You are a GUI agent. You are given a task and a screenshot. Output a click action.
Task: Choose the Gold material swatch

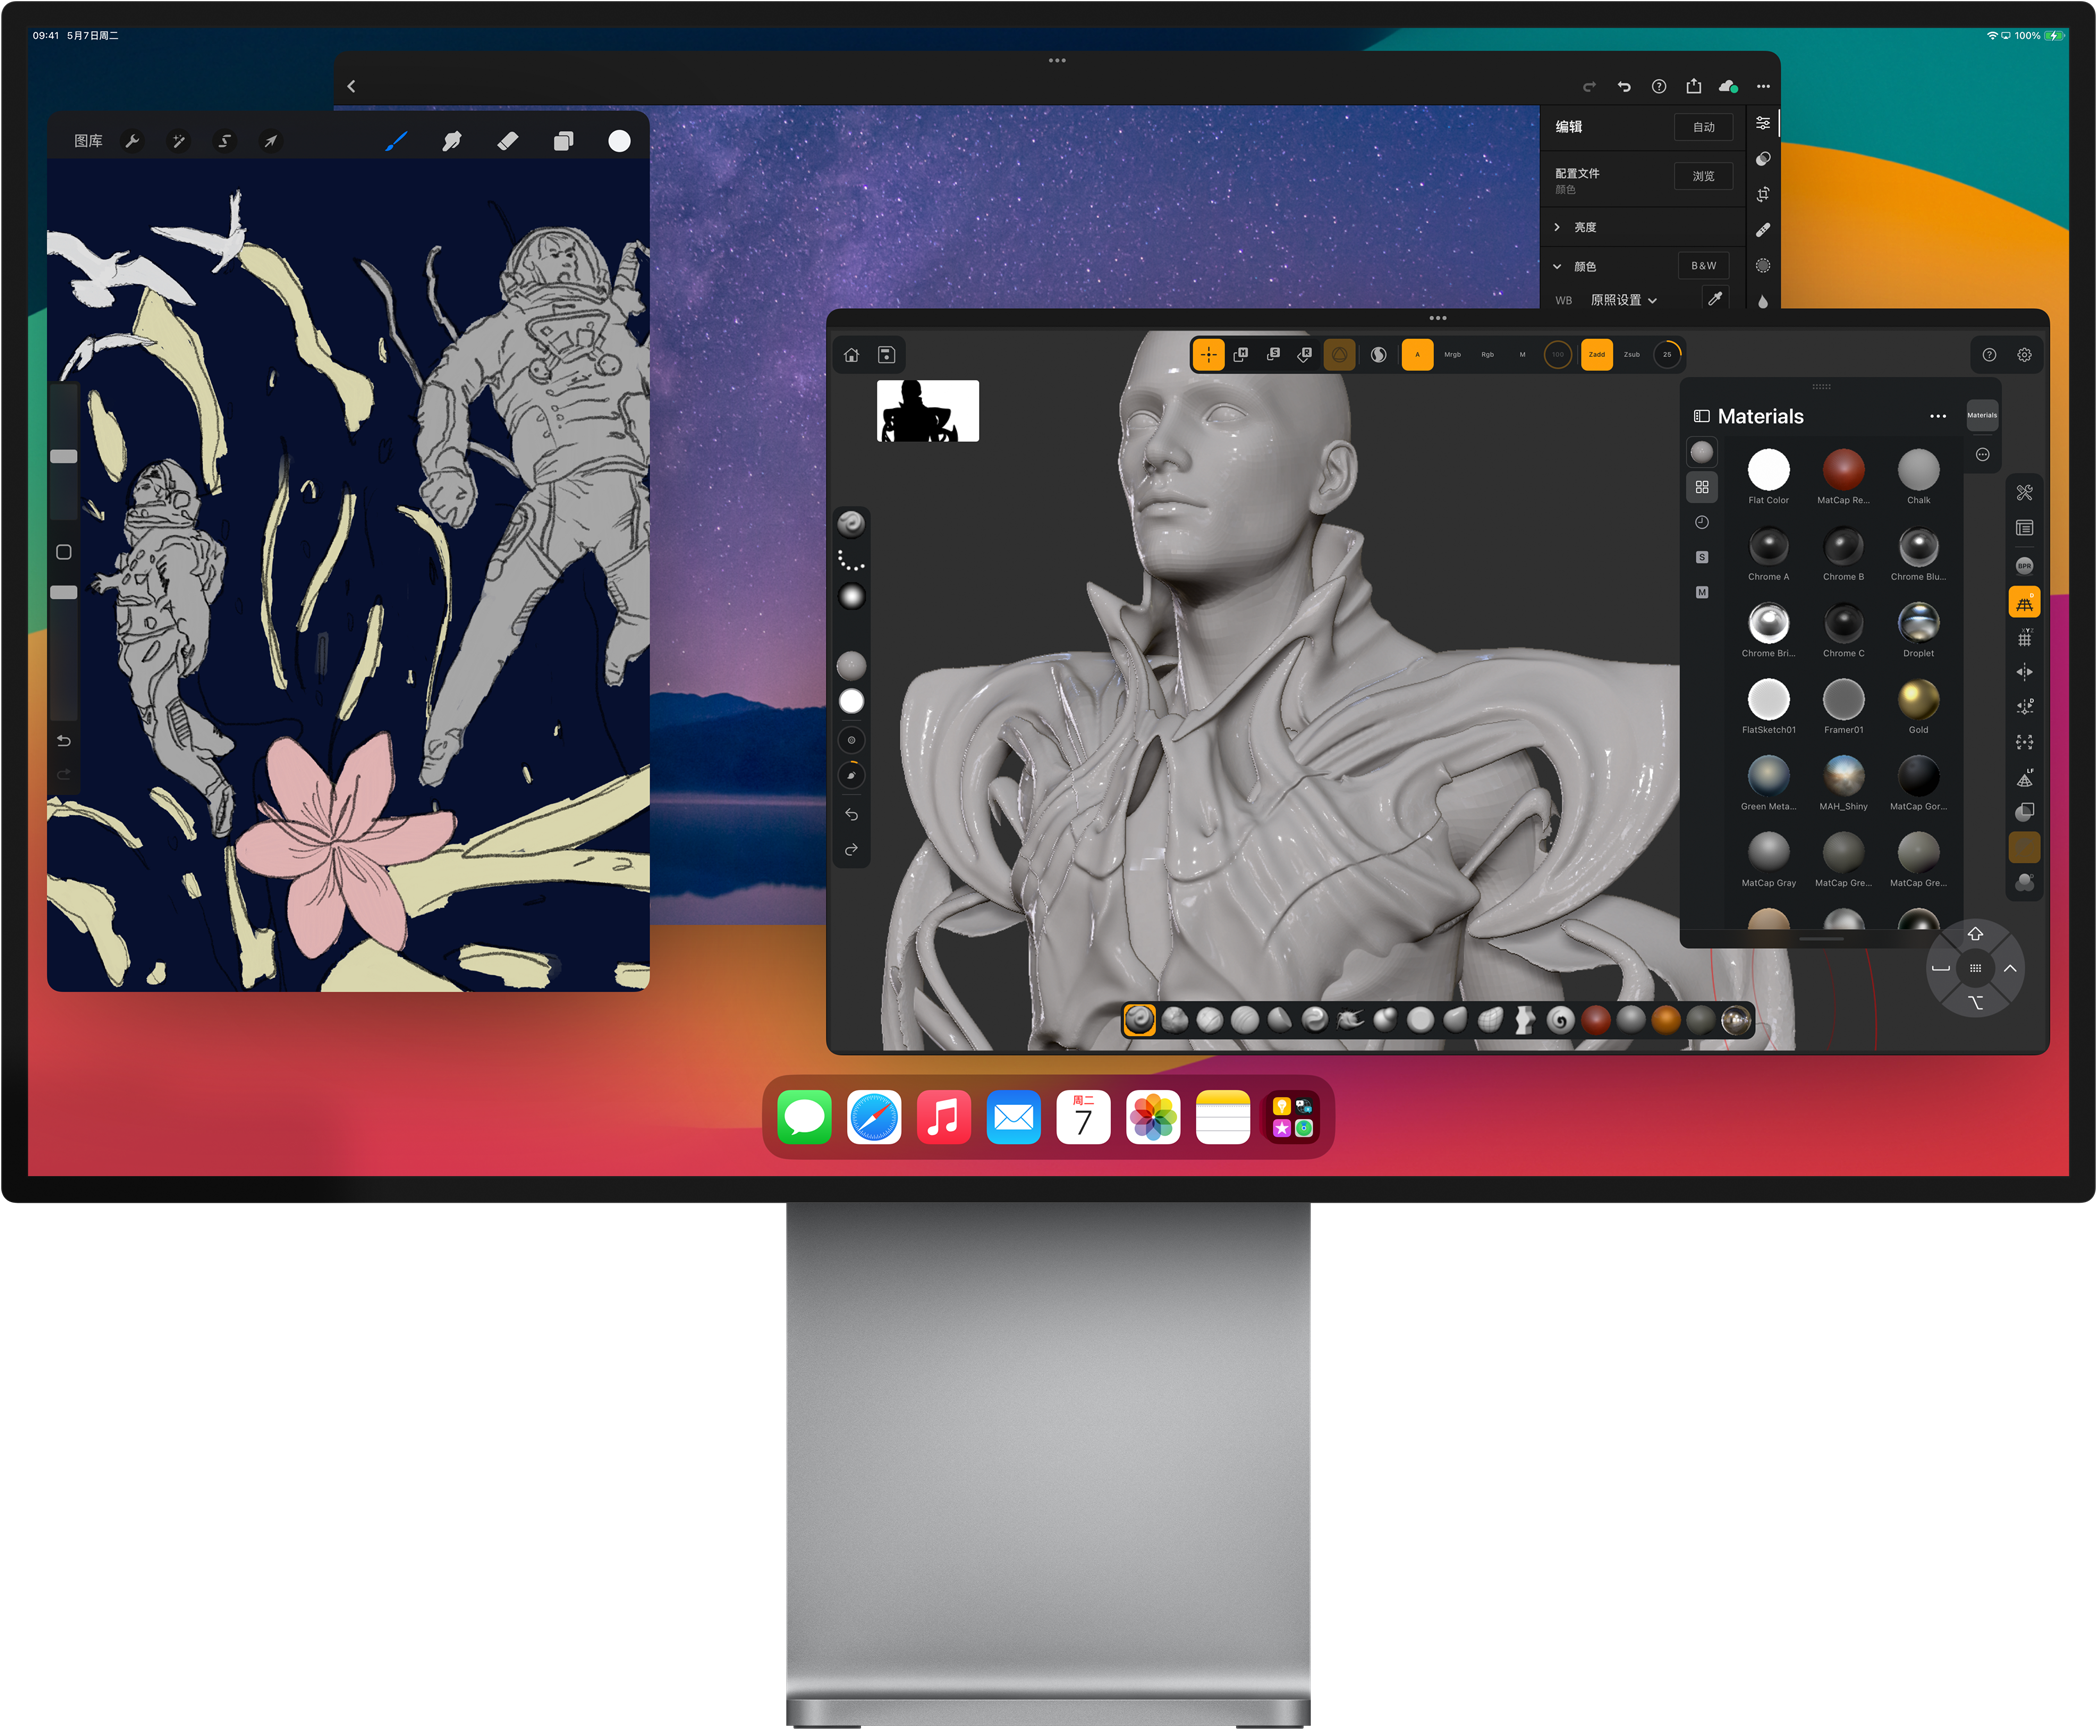tap(1917, 700)
